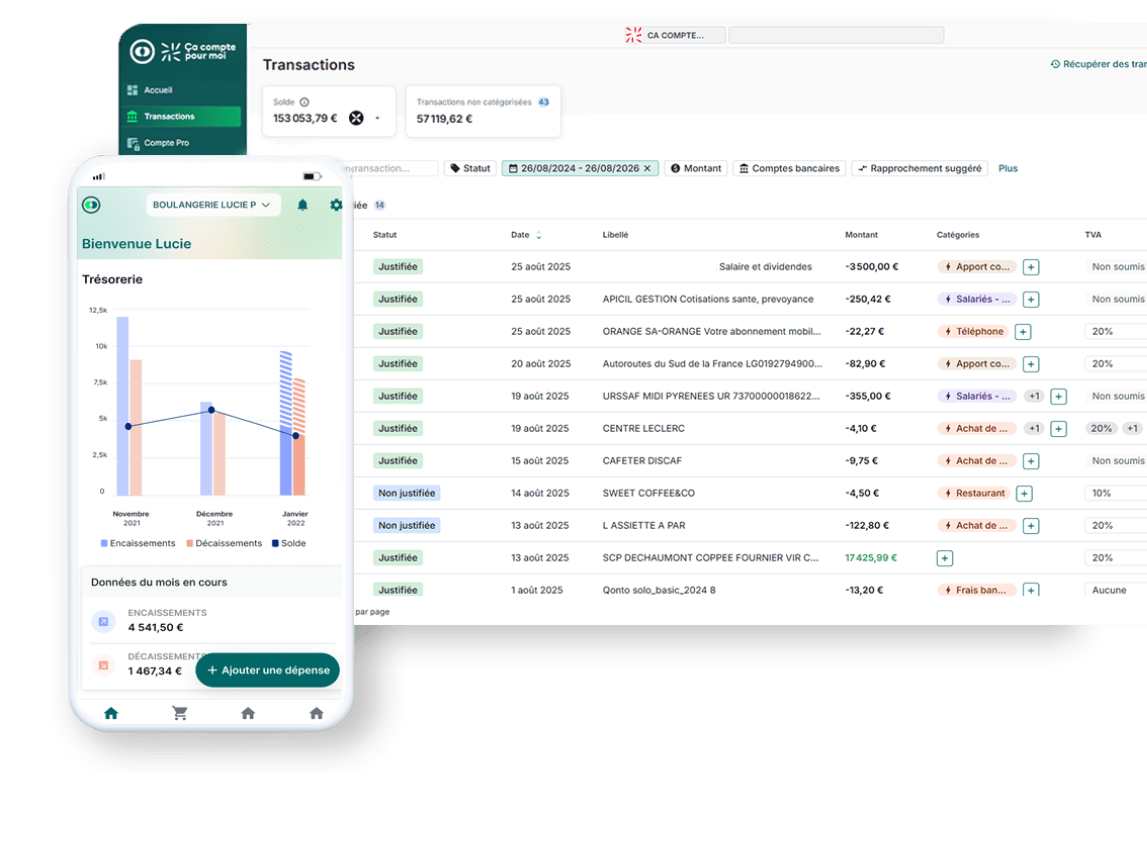Open the Comptes bancaires filter
This screenshot has width=1147, height=858.
(790, 169)
